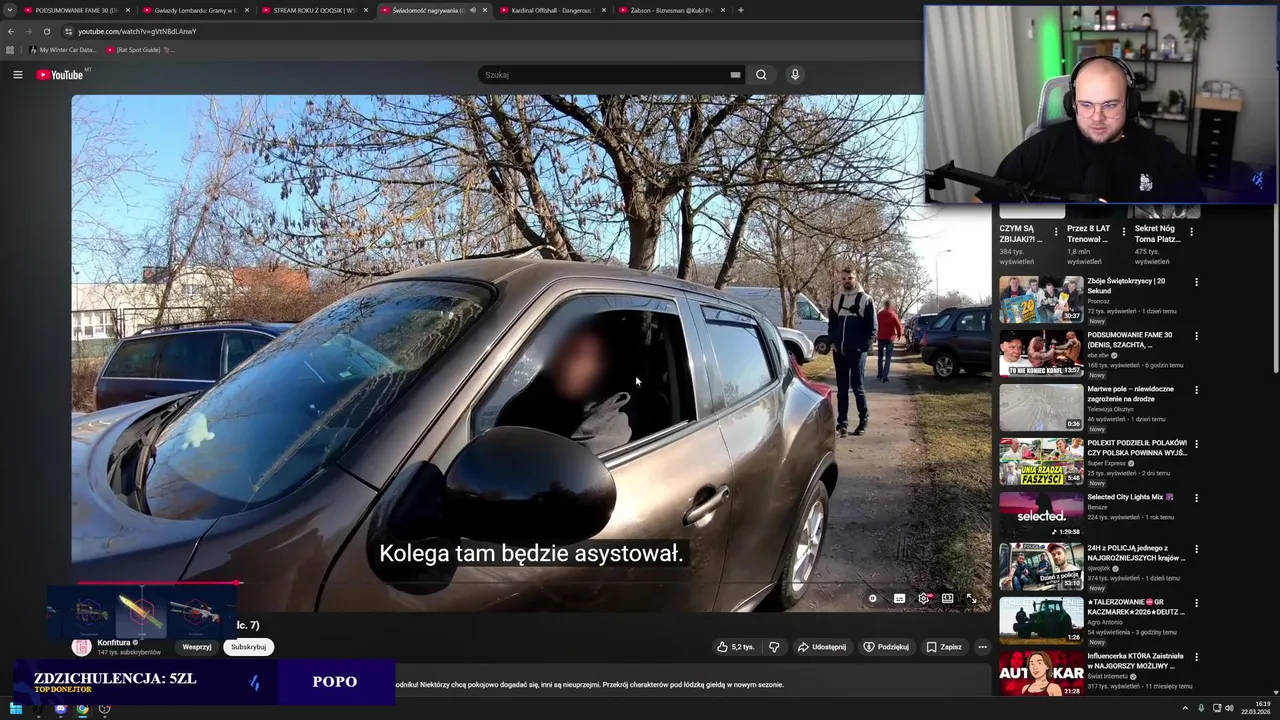The width and height of the screenshot is (1280, 720).
Task: Start voice search with the microphone
Action: tap(795, 75)
